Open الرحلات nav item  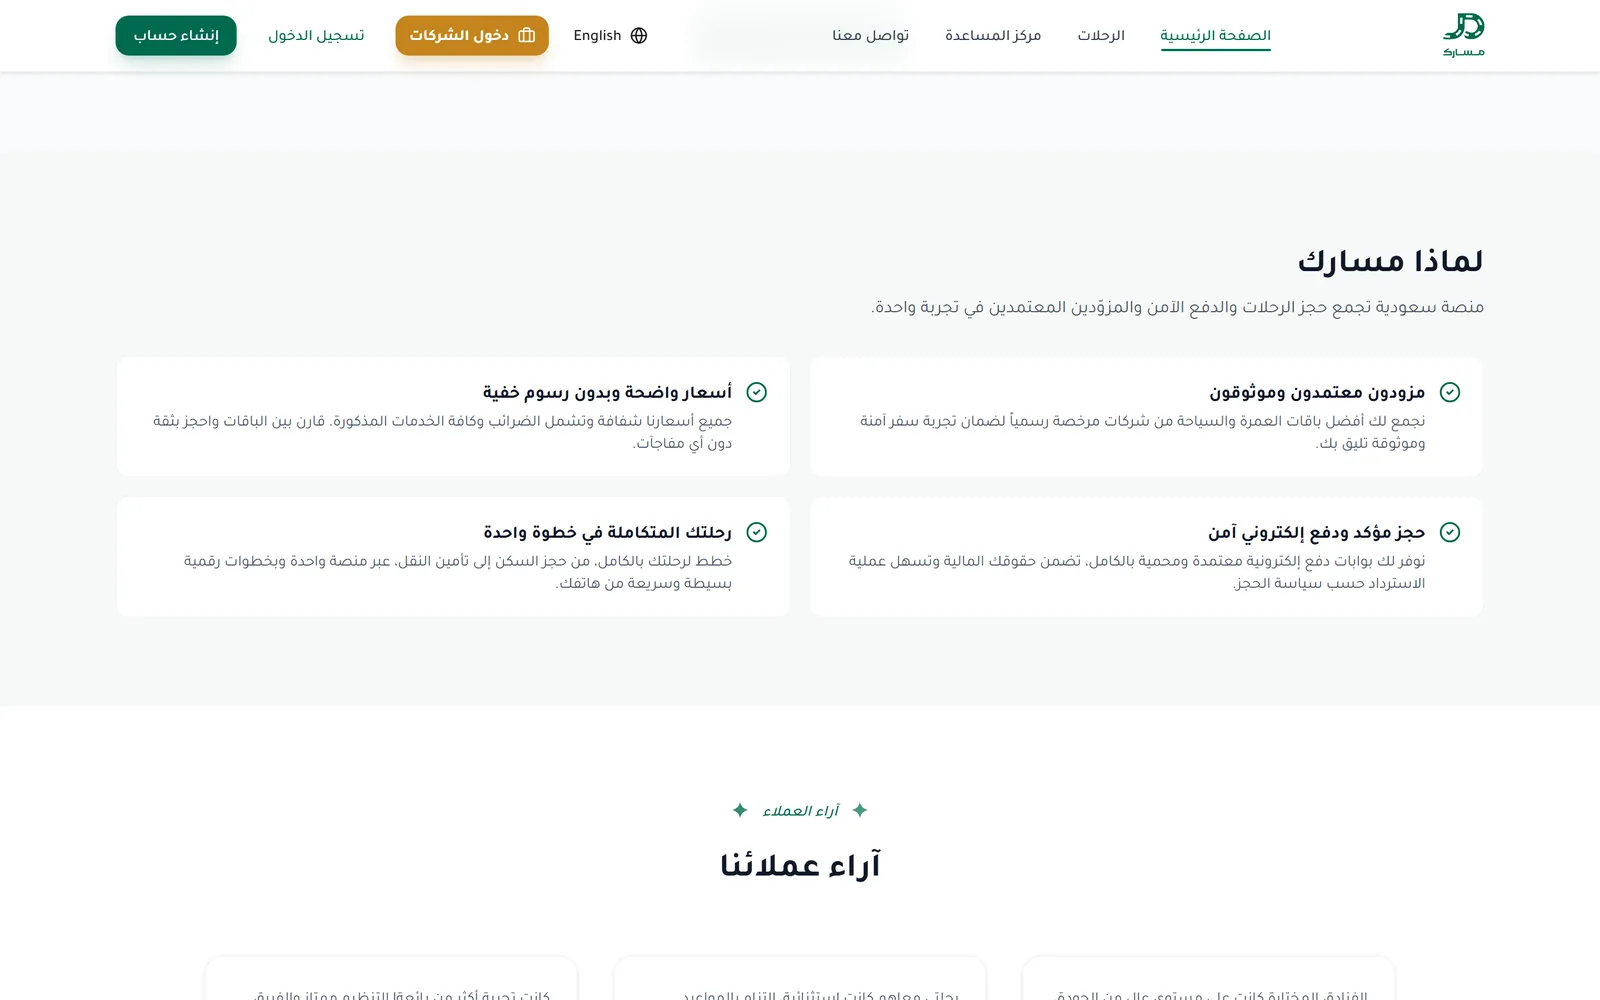click(x=1101, y=36)
